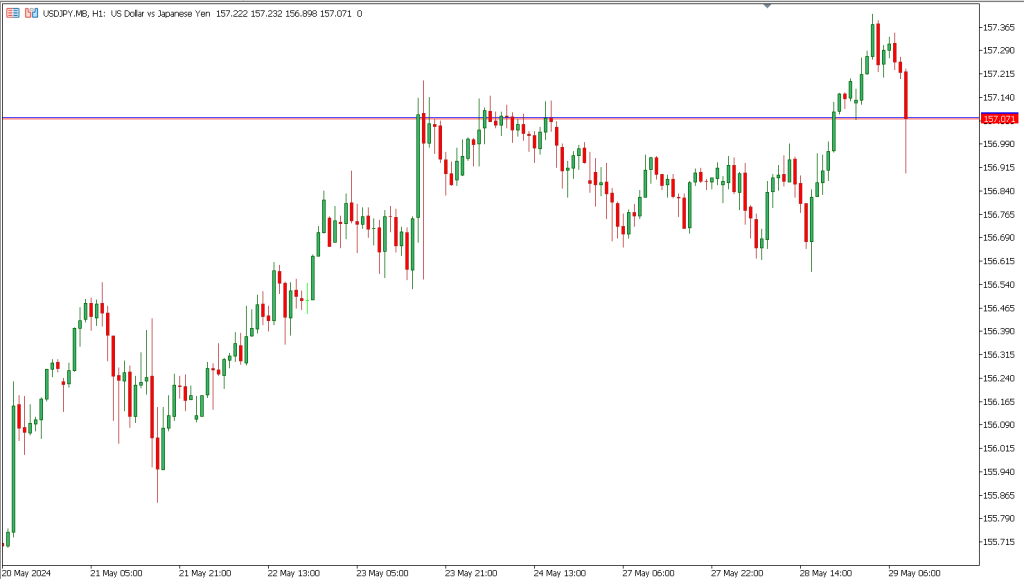Click the 157.140 price scale label
Screen dimensions: 1024x579
pos(999,97)
